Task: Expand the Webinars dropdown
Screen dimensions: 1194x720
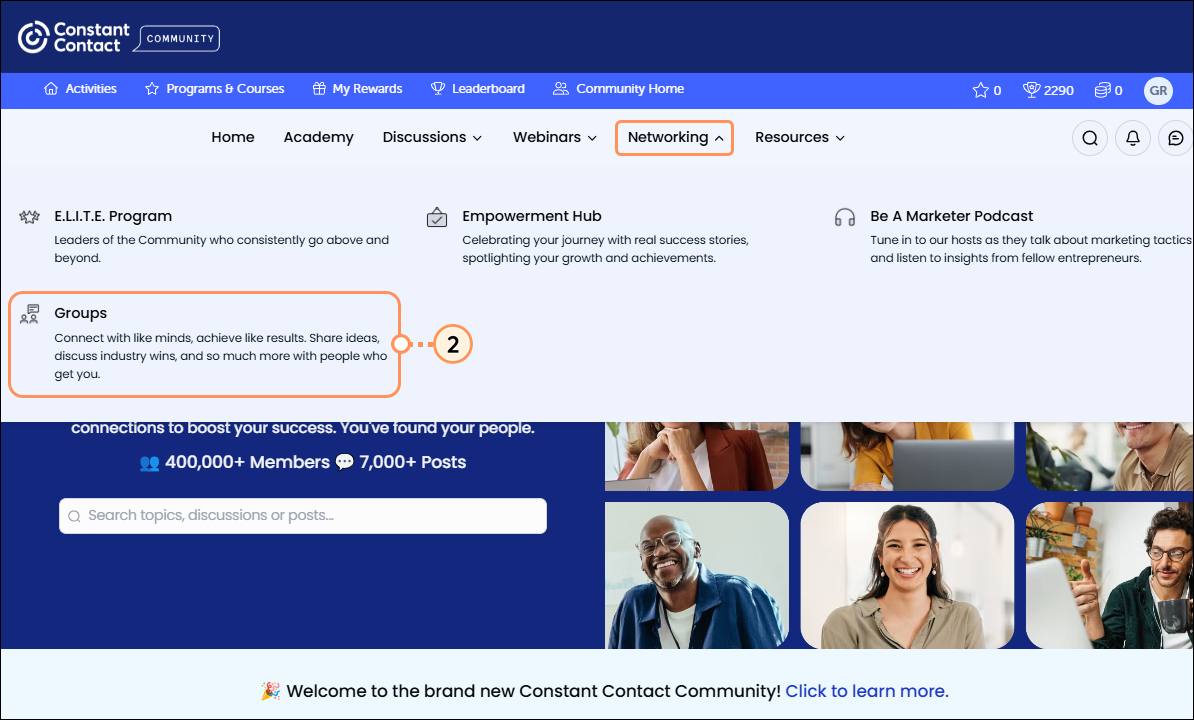Action: coord(554,138)
